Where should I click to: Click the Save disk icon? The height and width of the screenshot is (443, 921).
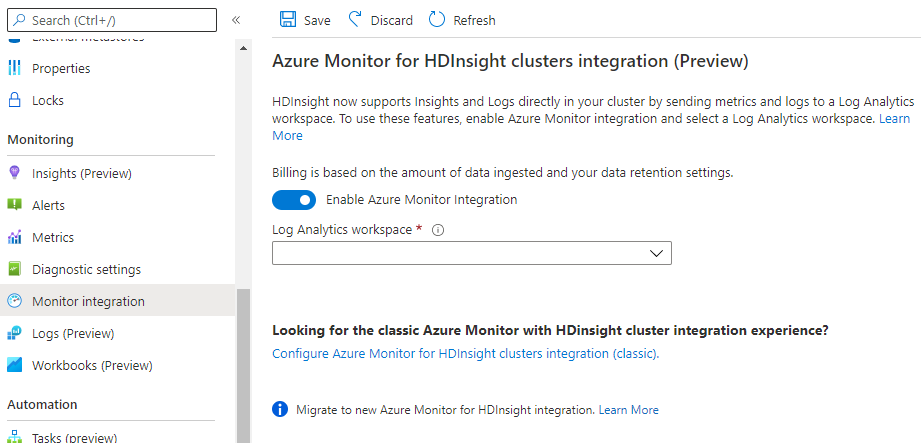coord(288,20)
